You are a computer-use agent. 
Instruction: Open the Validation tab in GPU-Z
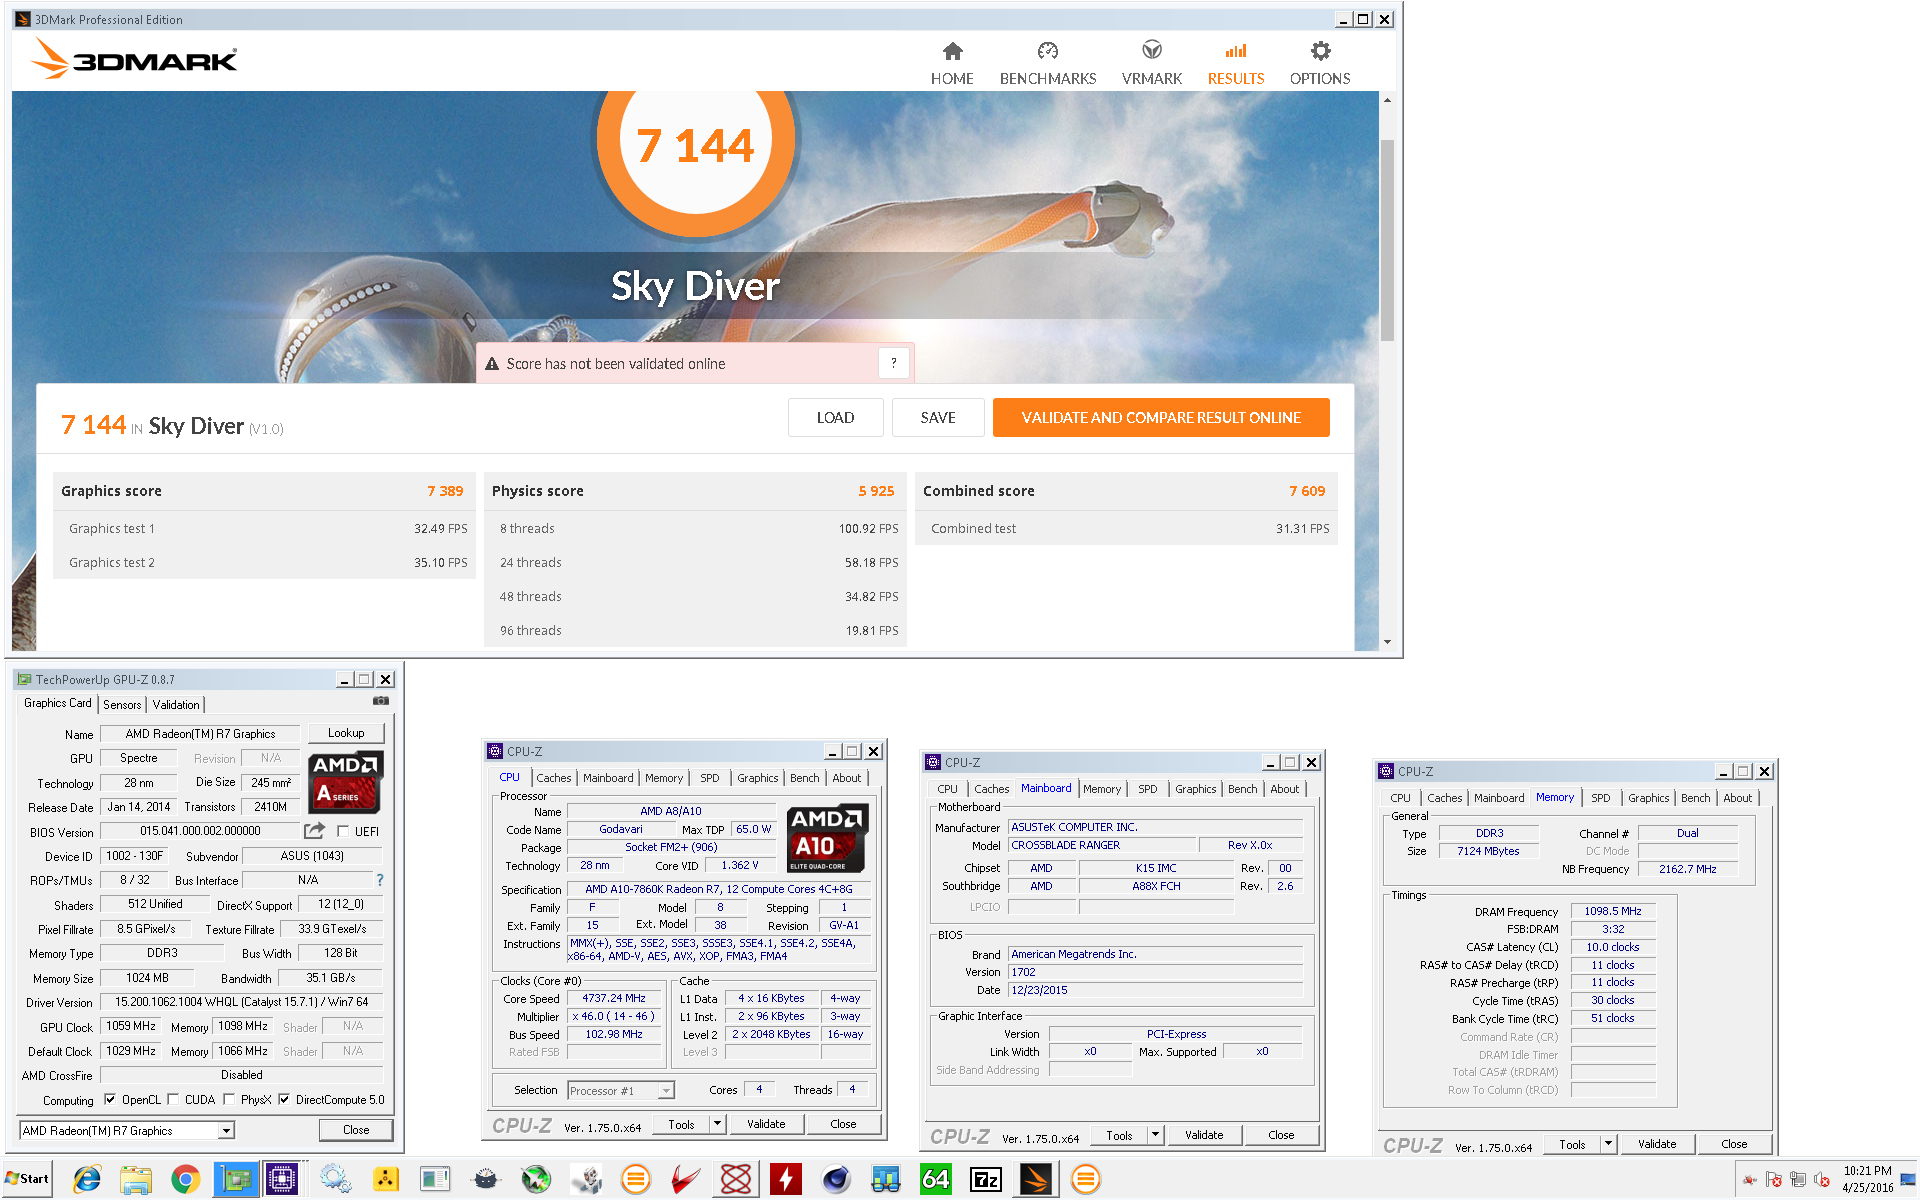[x=176, y=704]
